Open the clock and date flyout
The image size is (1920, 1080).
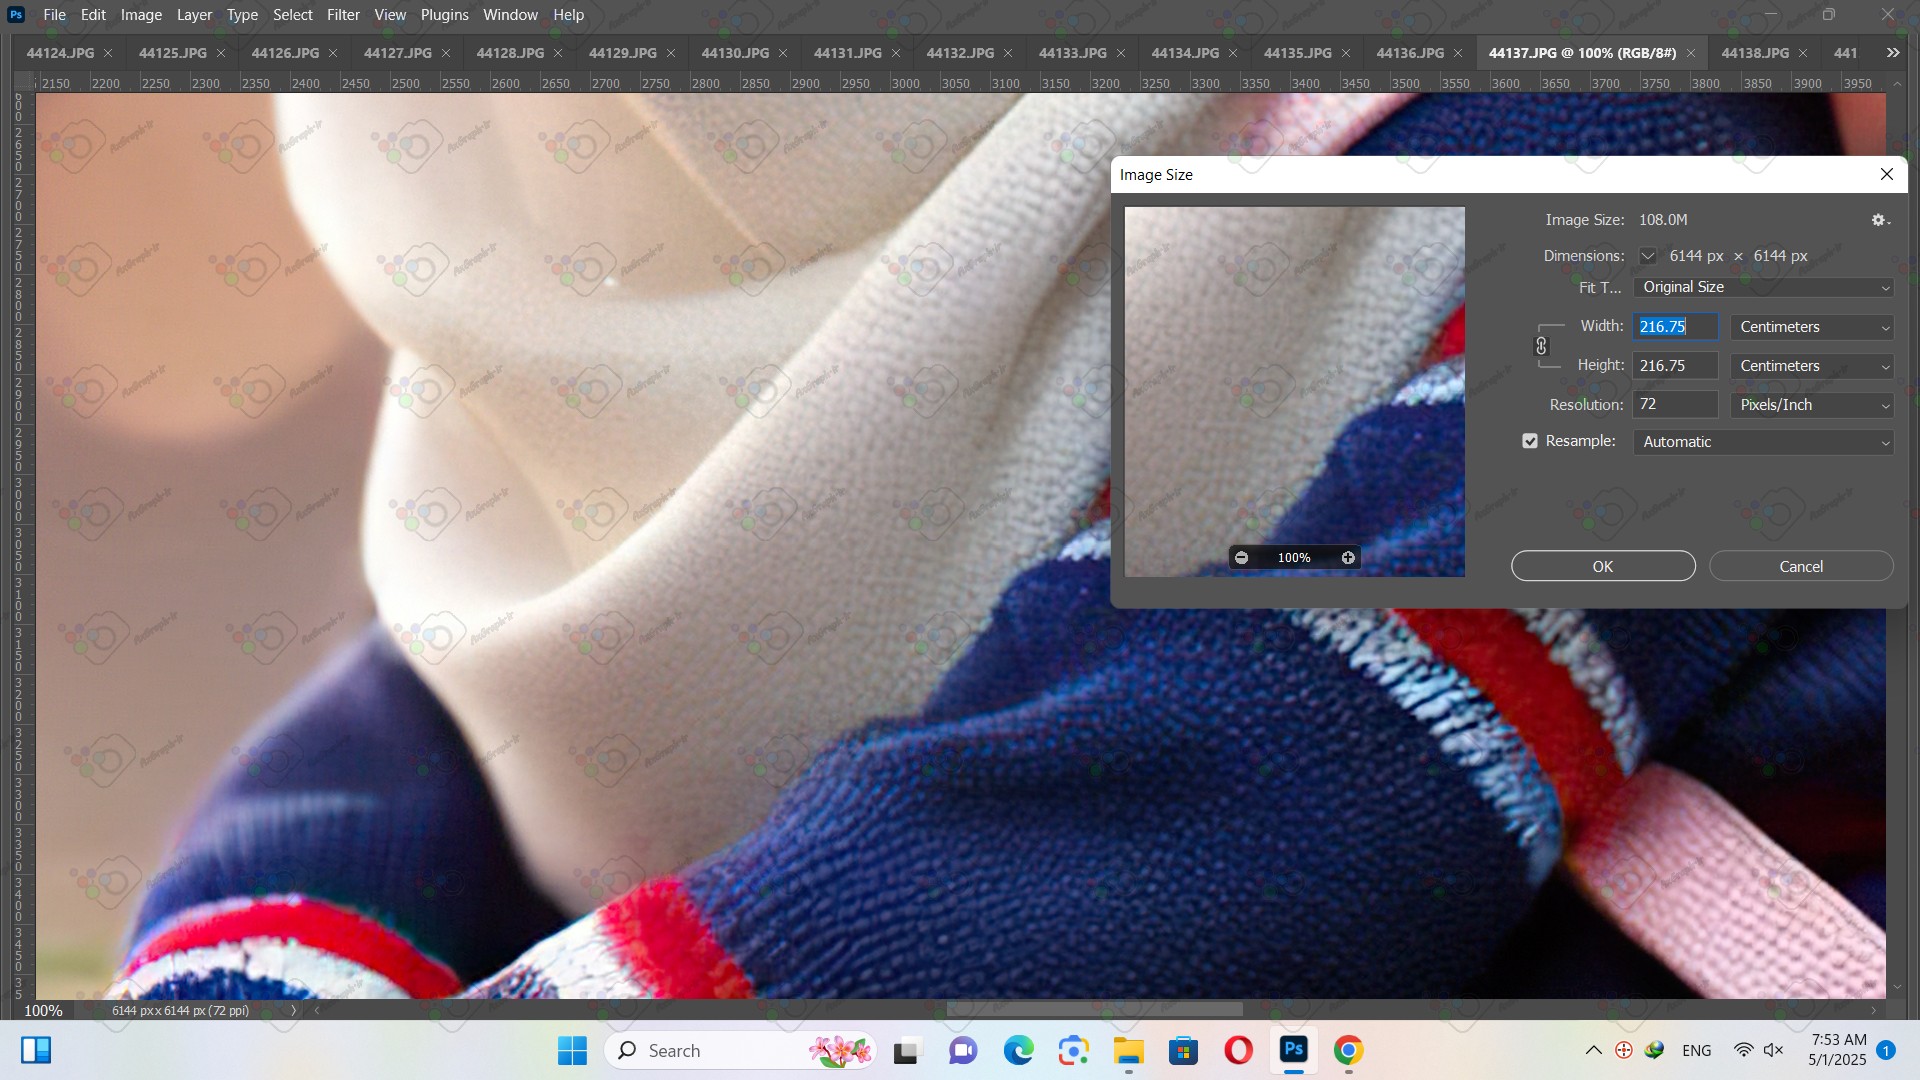tap(1838, 1050)
